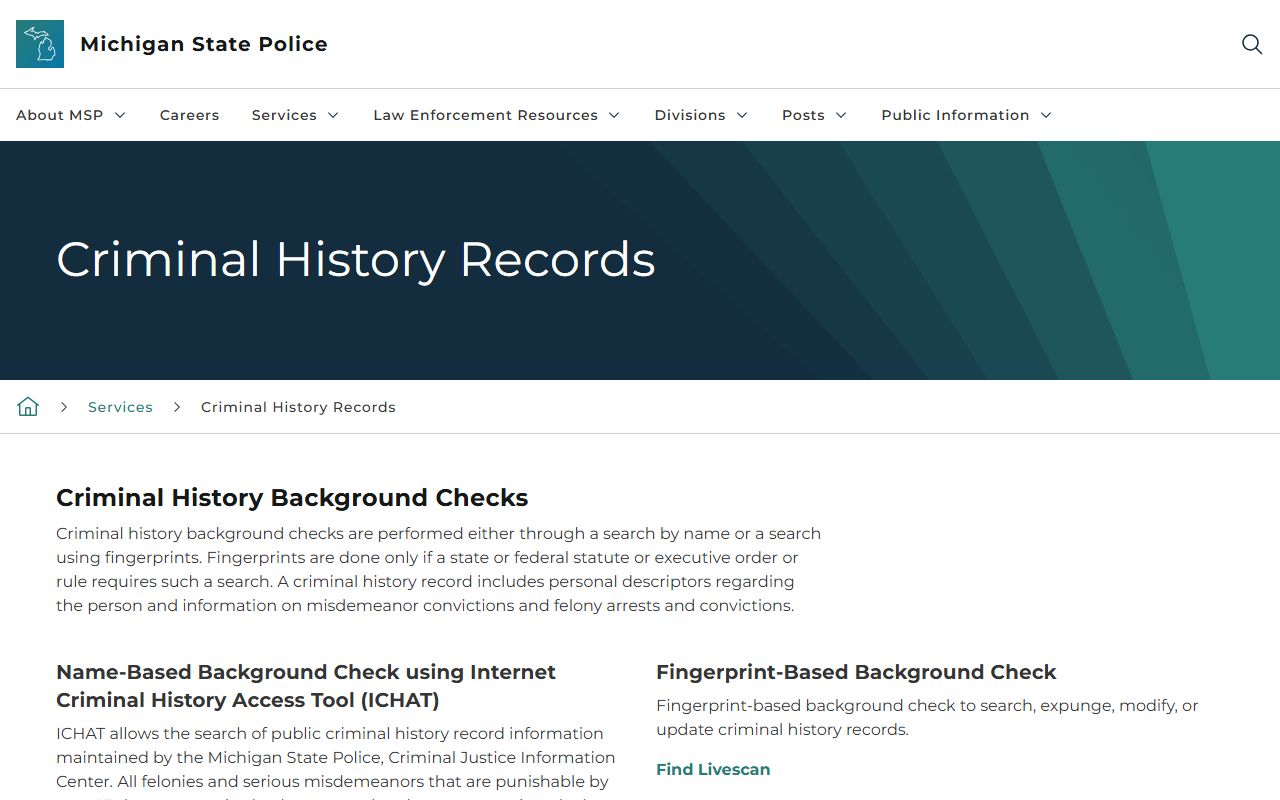Select the Fingerprint-Based Background Check heading

click(856, 672)
